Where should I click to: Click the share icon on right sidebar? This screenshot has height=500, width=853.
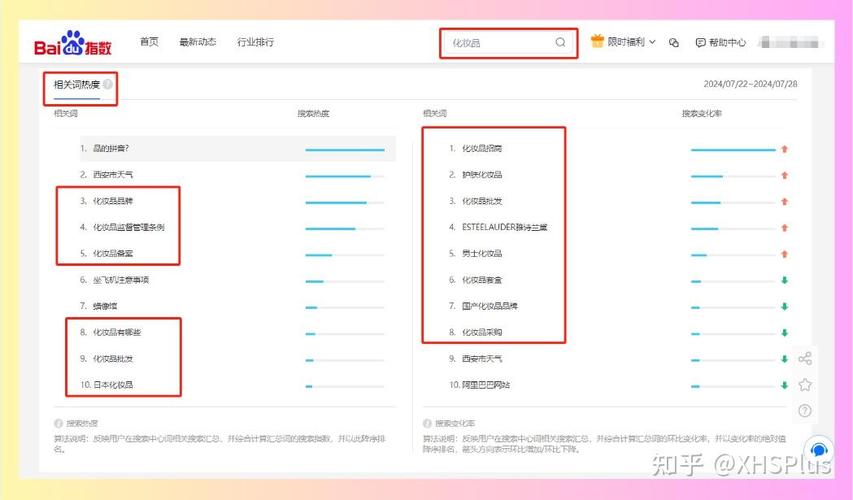805,359
